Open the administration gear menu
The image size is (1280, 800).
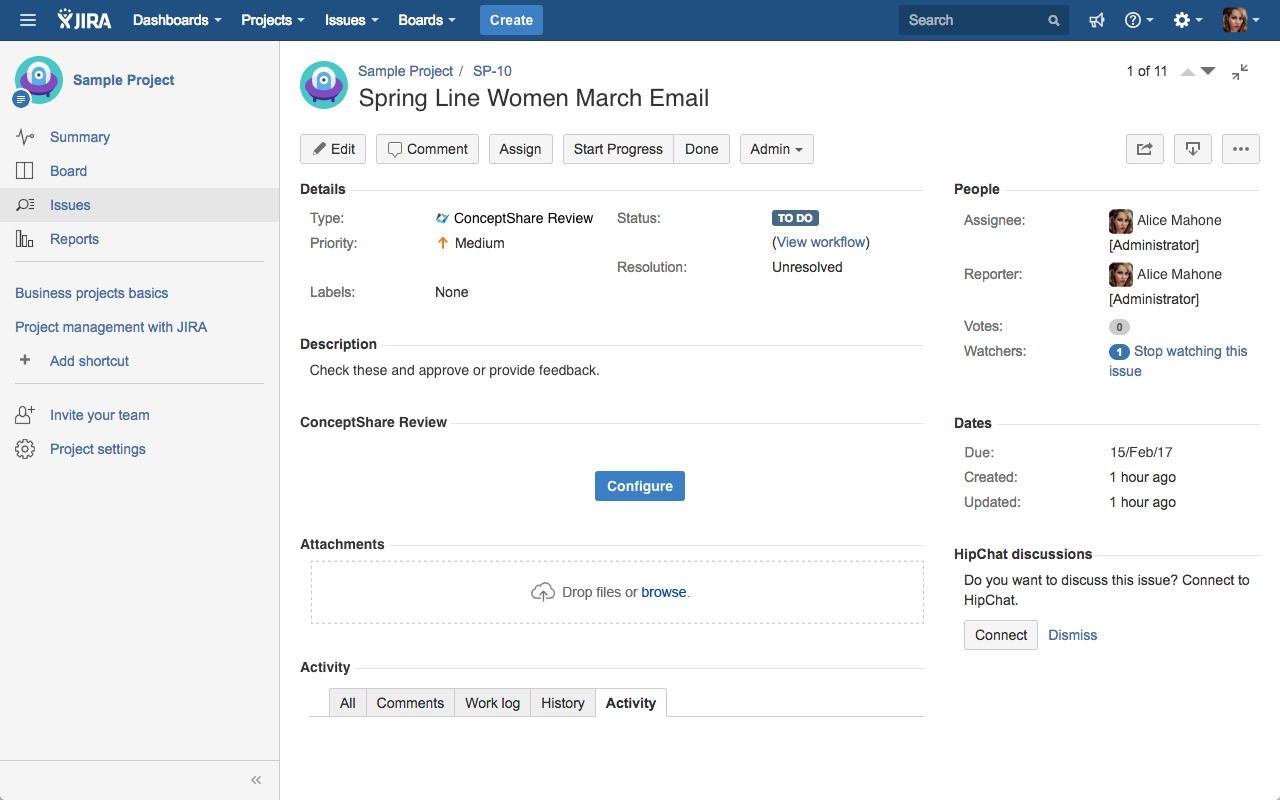pos(1187,20)
